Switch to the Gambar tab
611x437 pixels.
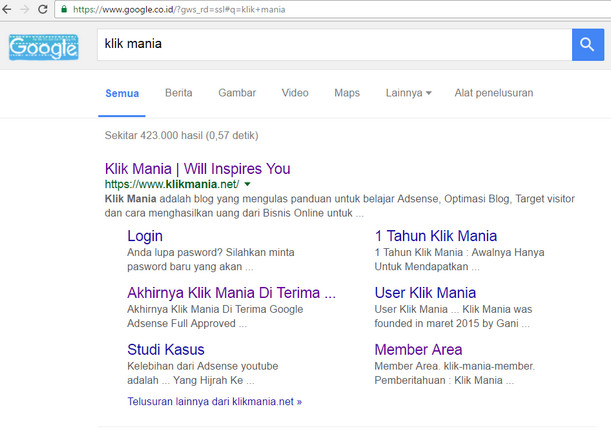pos(237,93)
